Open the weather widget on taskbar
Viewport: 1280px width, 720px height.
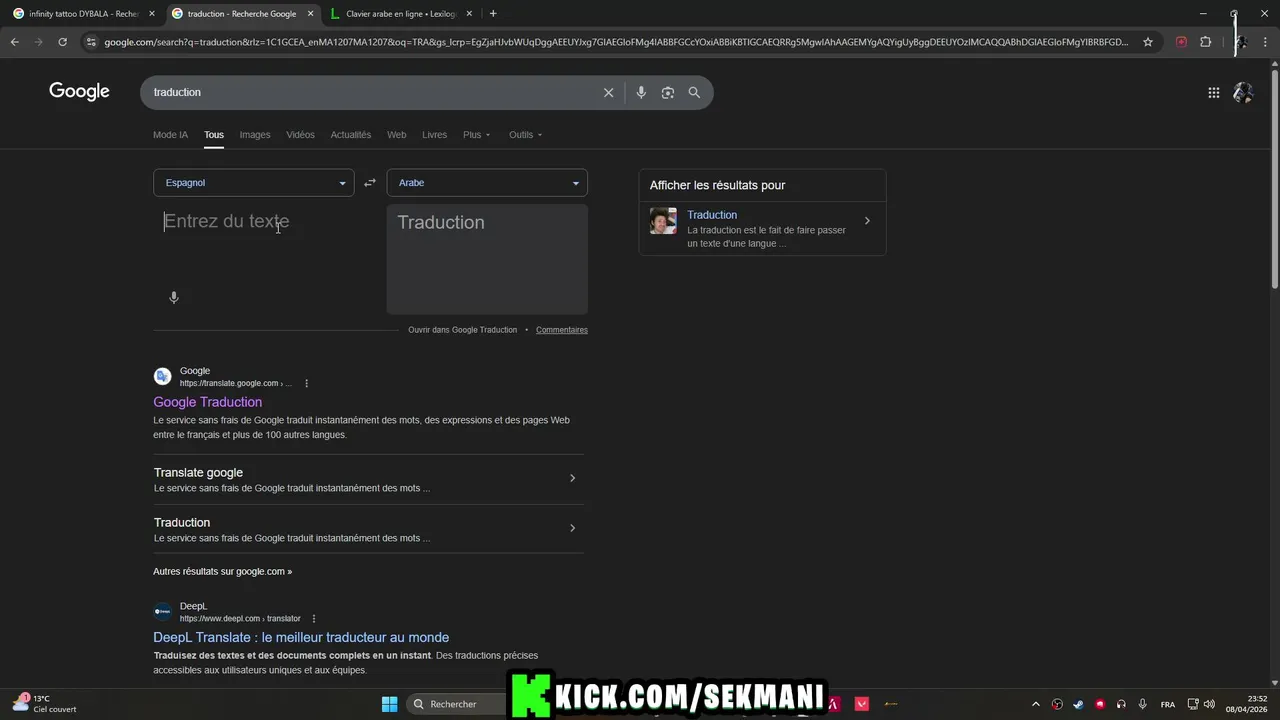point(44,704)
